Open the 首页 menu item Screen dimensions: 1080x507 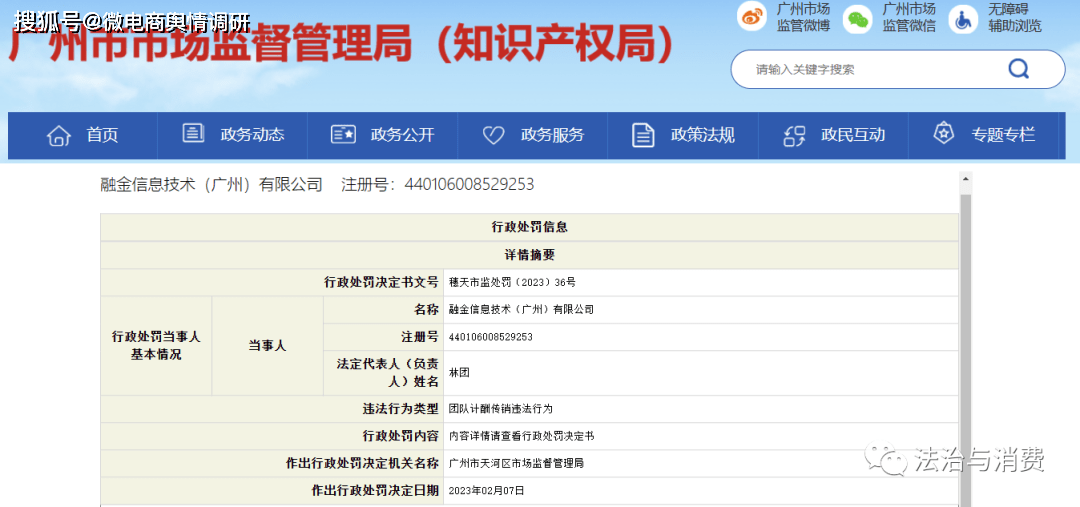click(x=102, y=135)
